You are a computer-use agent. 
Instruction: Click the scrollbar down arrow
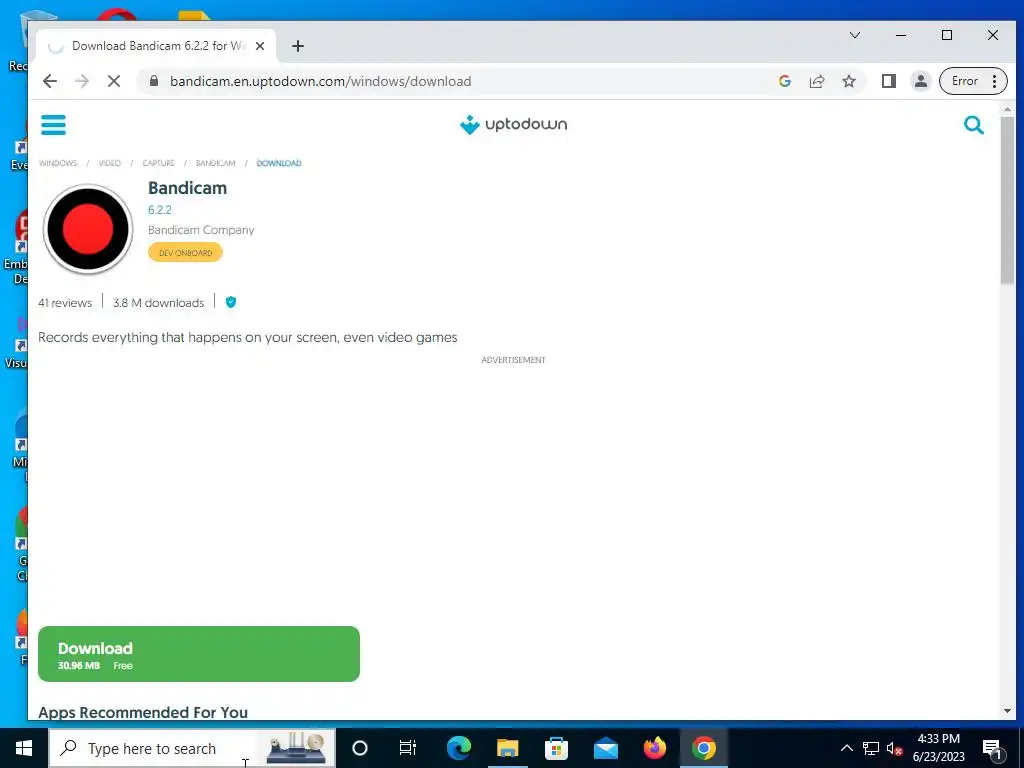pyautogui.click(x=1007, y=711)
